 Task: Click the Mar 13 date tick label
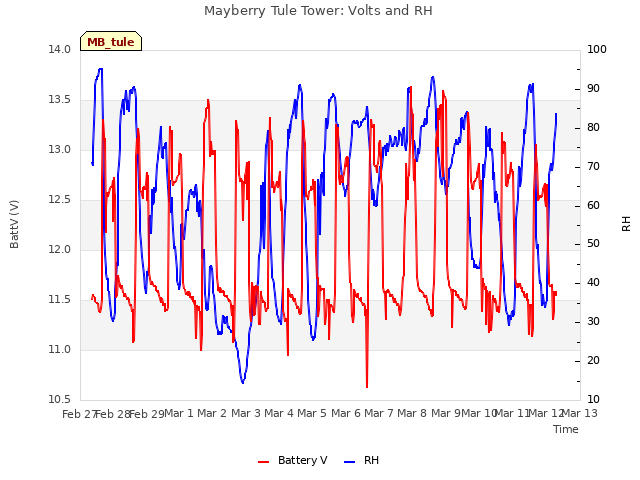[580, 413]
